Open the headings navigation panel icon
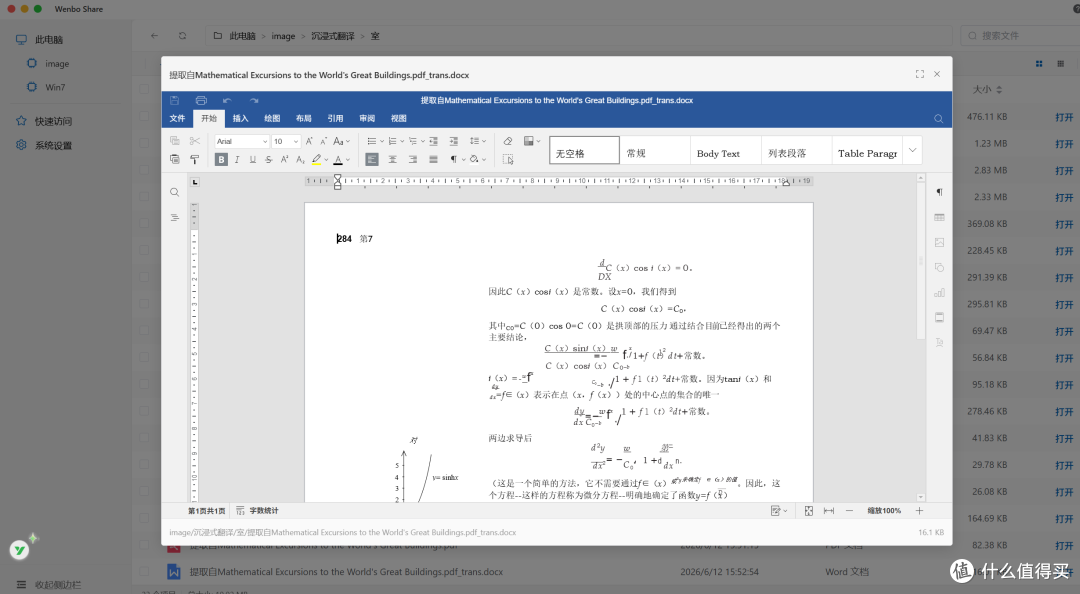The height and width of the screenshot is (594, 1080). pos(174,218)
